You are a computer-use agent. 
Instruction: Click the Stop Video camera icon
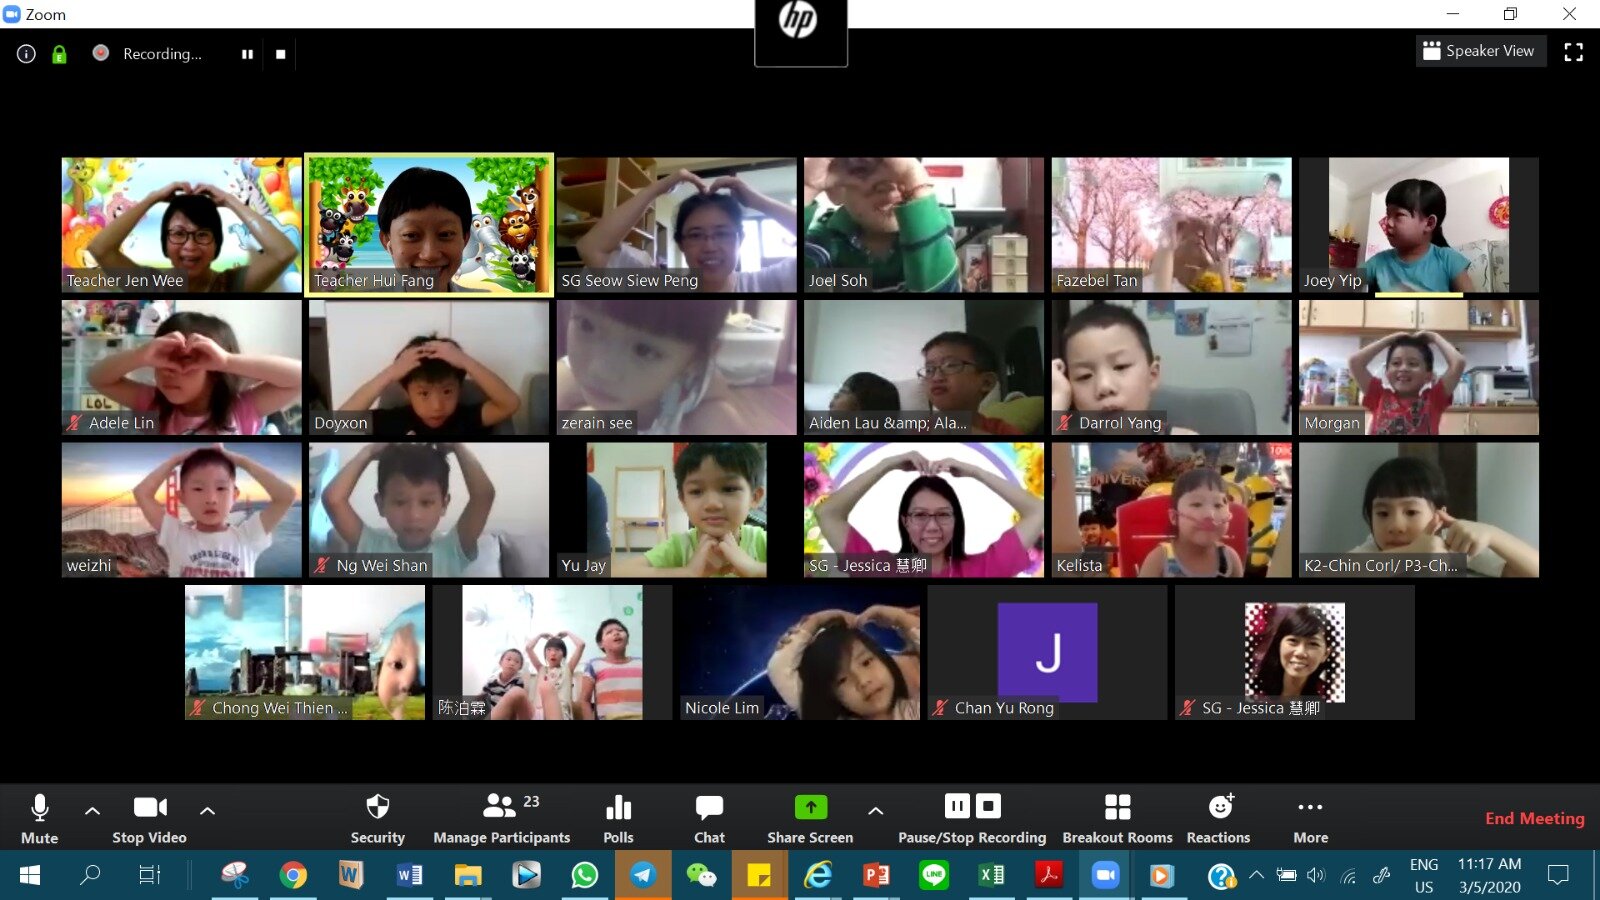[150, 807]
